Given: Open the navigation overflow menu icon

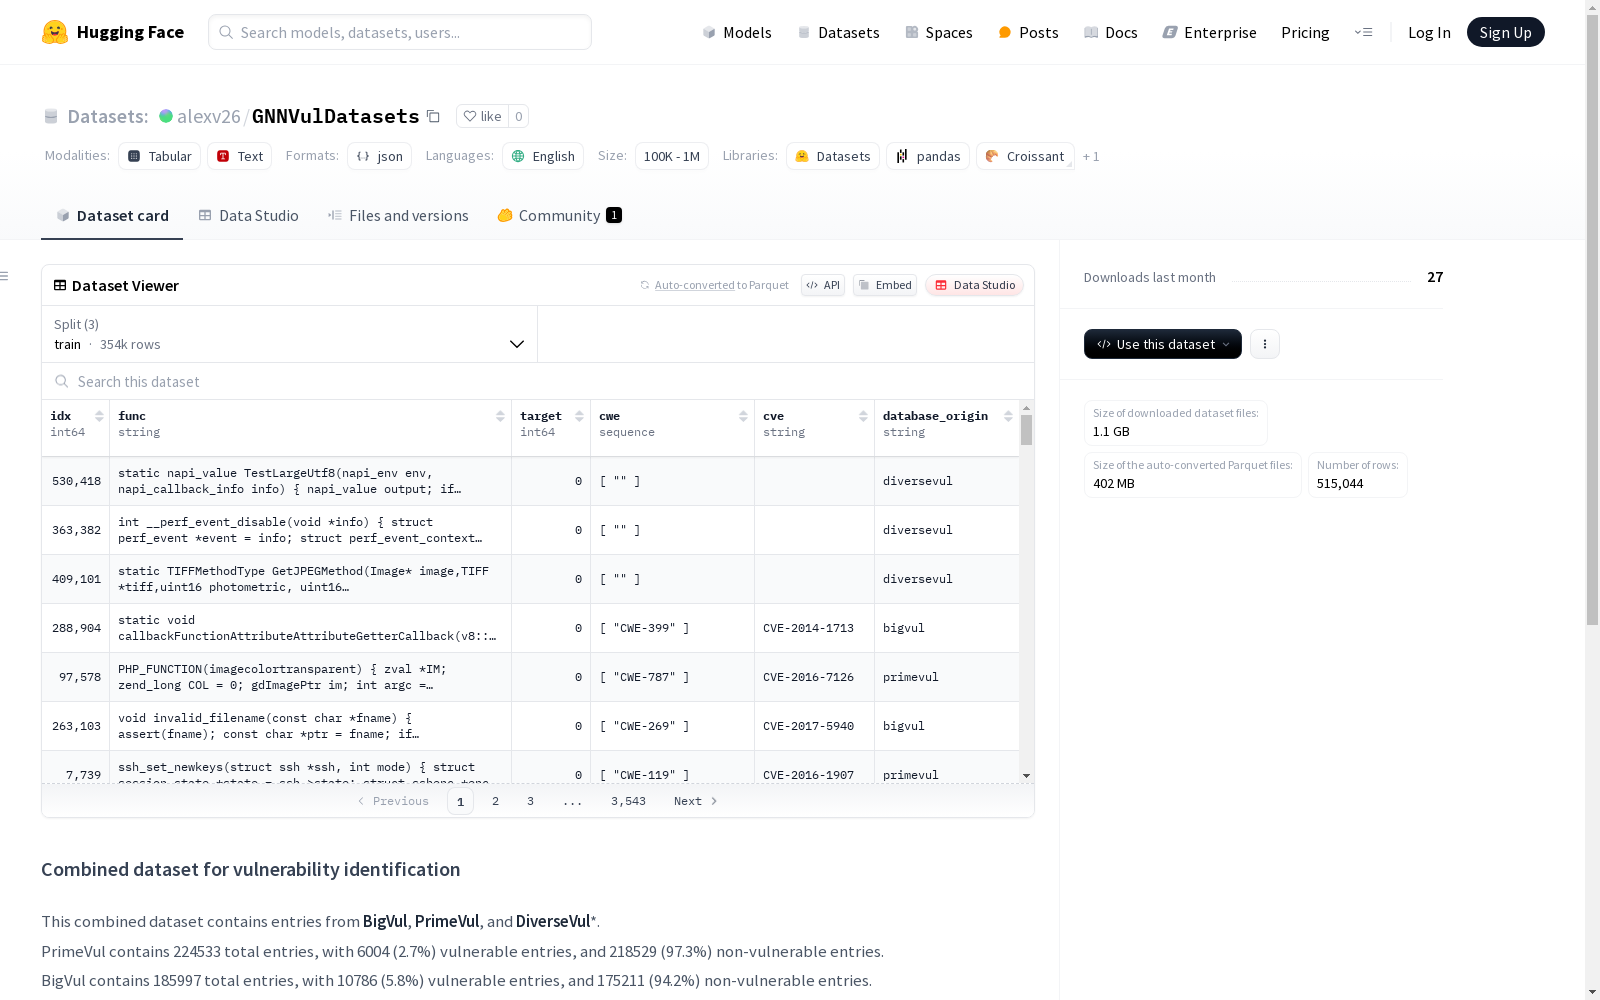Looking at the screenshot, I should [1363, 32].
